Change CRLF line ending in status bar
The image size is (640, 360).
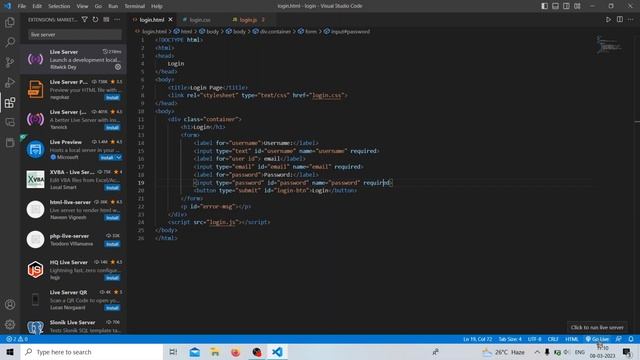pos(553,339)
